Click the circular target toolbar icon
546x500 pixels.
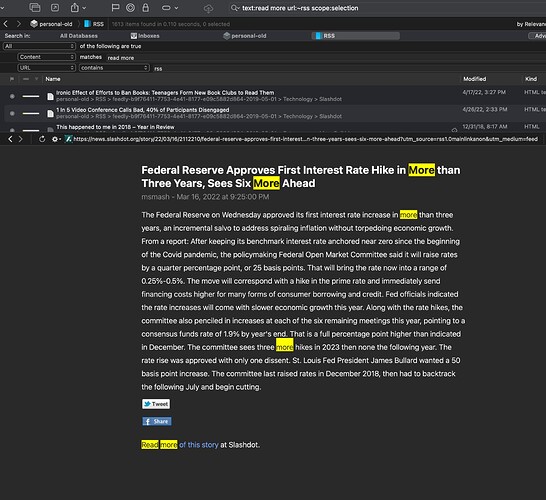click(x=130, y=8)
